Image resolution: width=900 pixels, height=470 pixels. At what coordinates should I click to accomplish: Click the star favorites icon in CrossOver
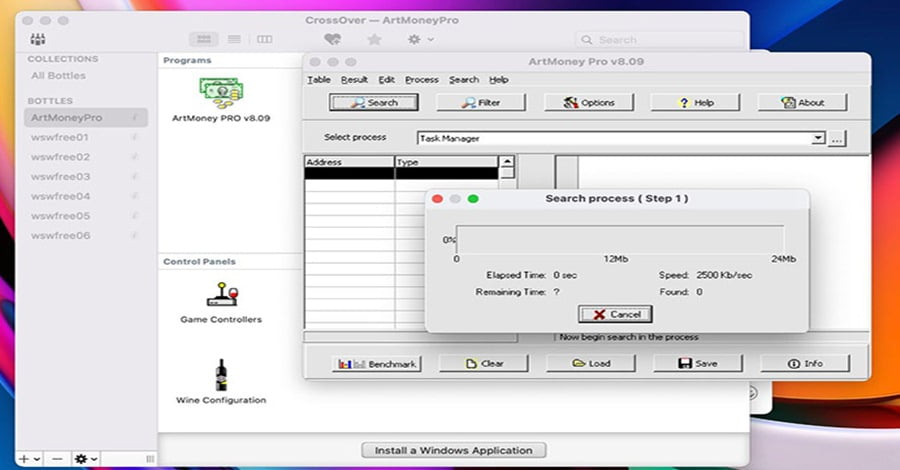(374, 40)
